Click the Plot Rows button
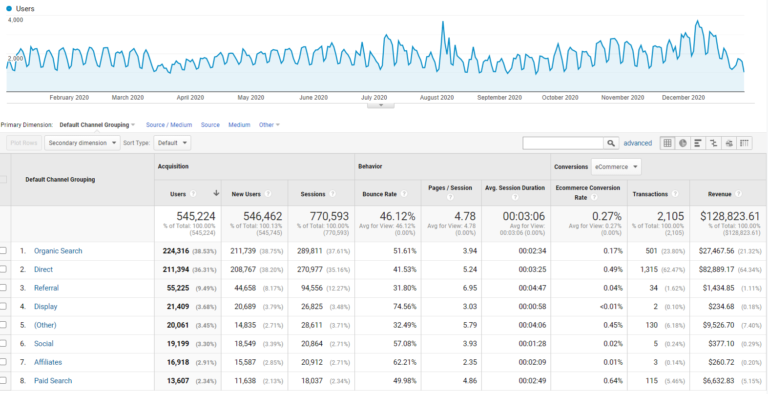 pos(24,143)
